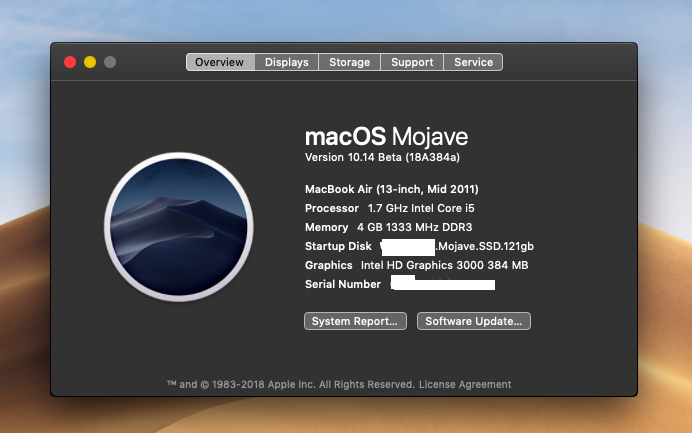Click the Memory label
The height and width of the screenshot is (433, 692).
point(326,227)
